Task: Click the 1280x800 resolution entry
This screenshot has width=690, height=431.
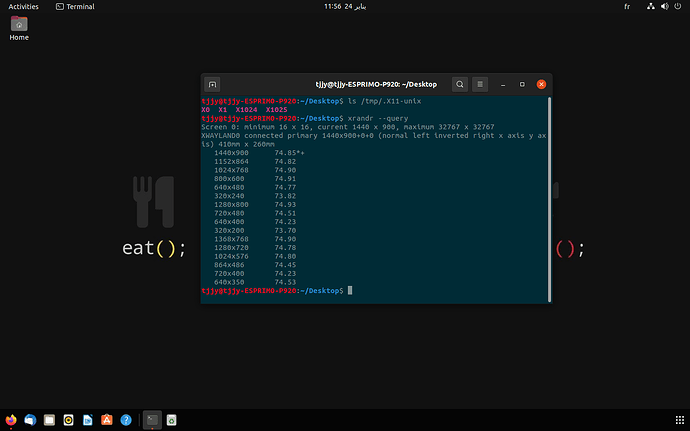Action: pyautogui.click(x=231, y=205)
